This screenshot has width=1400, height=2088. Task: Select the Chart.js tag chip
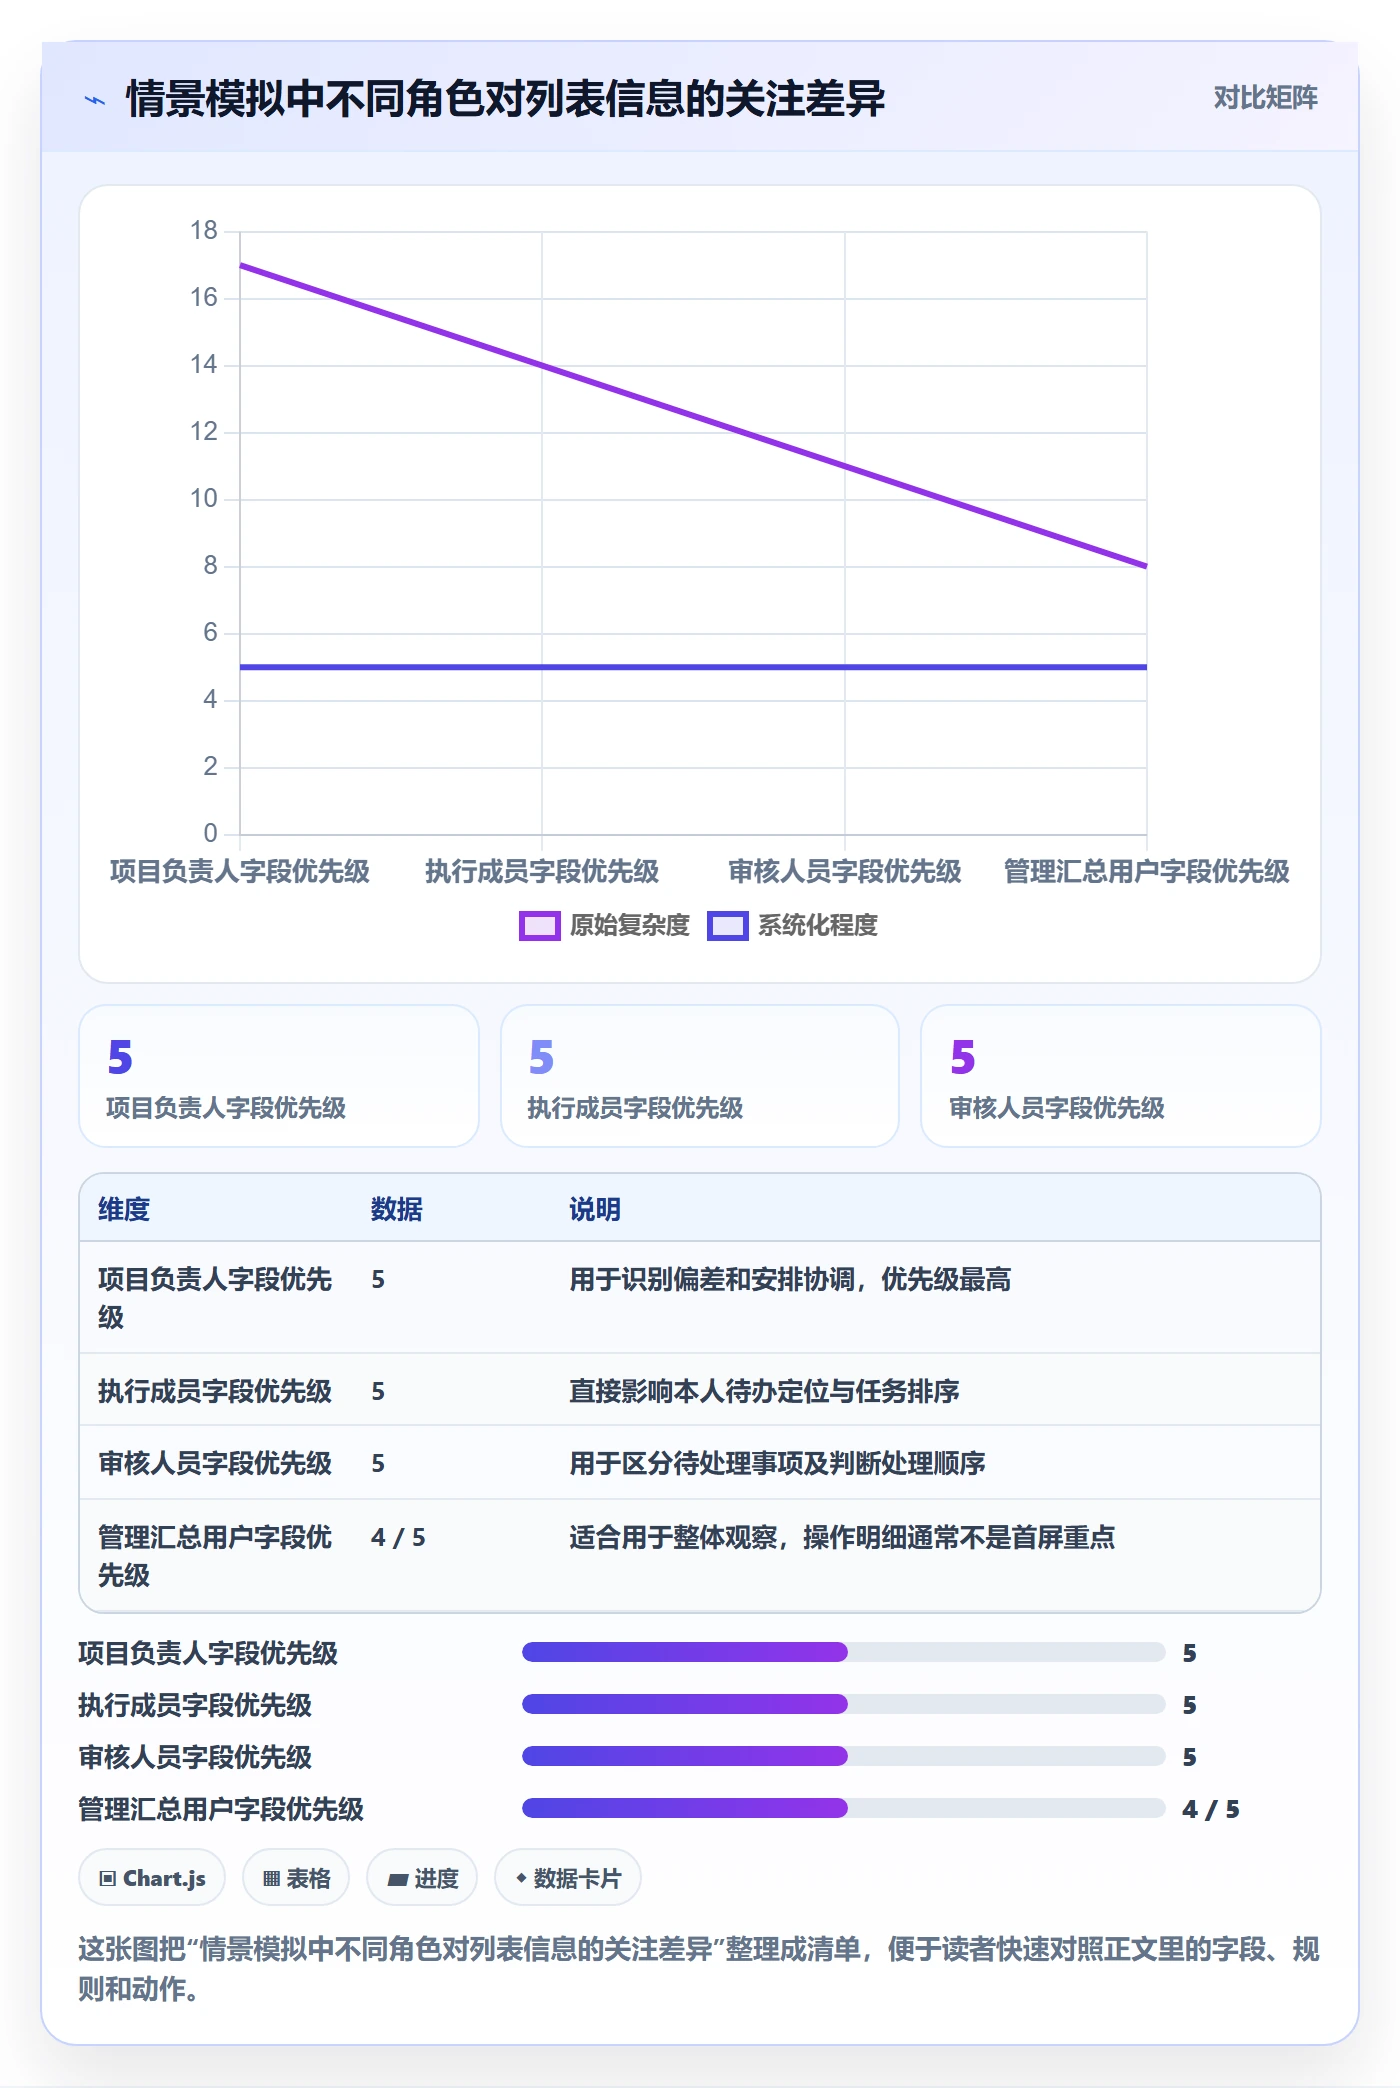pyautogui.click(x=152, y=1878)
